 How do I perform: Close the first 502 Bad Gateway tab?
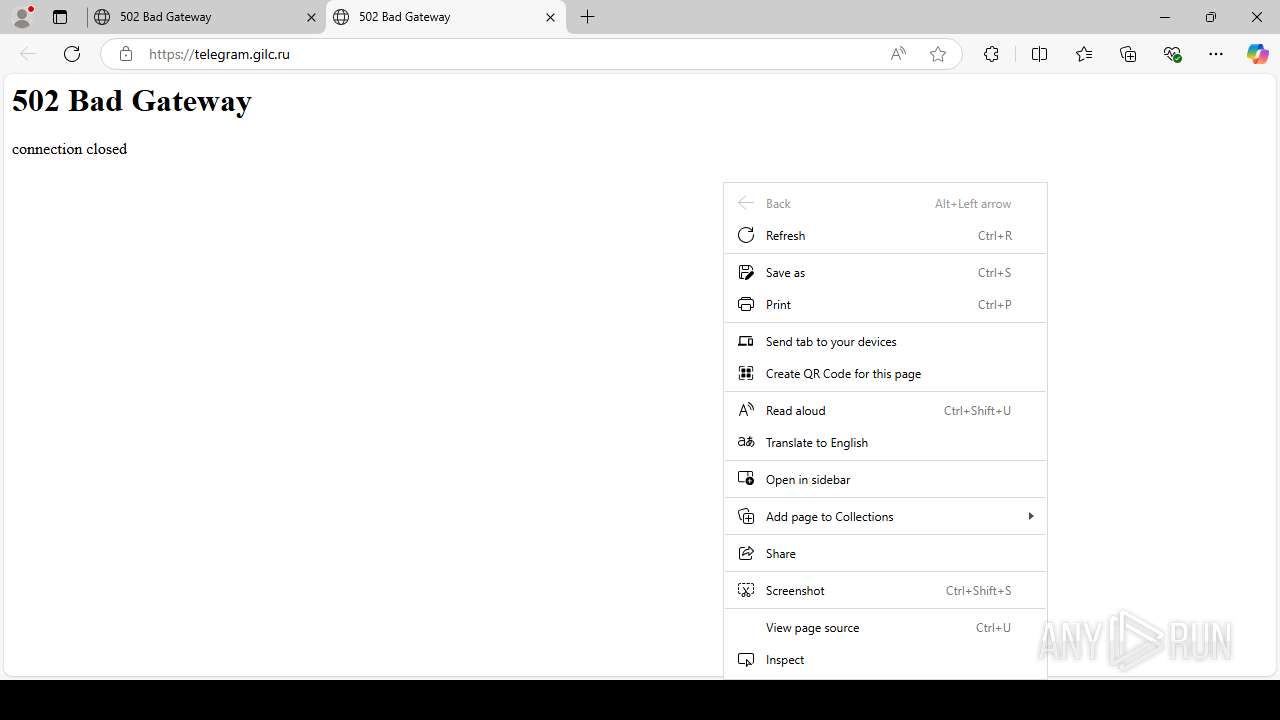tap(311, 17)
